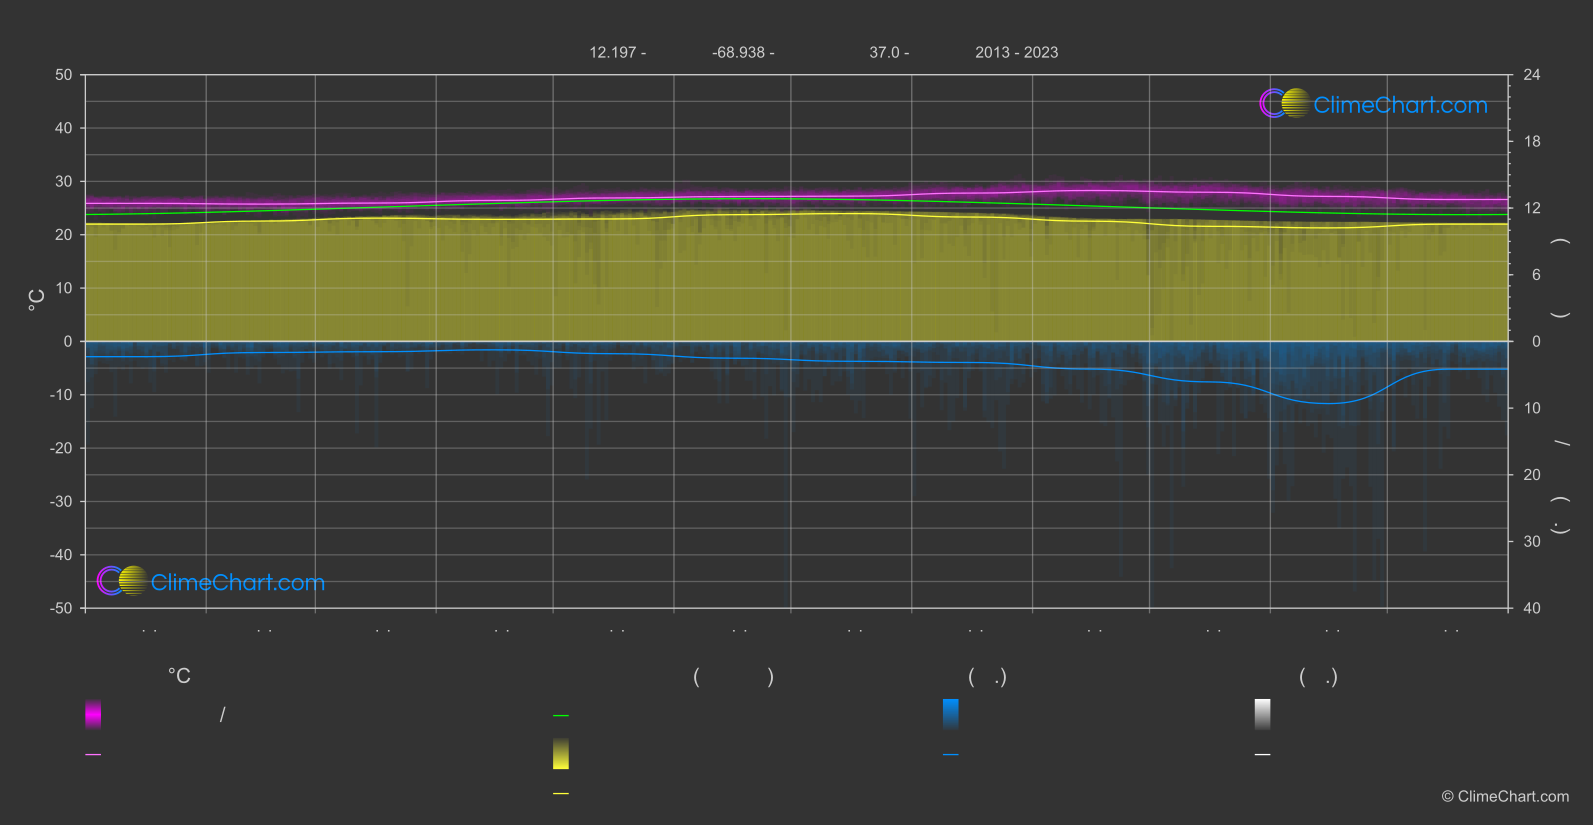Toggle the blue gradient precipitation legend swatch
Viewport: 1593px width, 825px height.
[951, 714]
